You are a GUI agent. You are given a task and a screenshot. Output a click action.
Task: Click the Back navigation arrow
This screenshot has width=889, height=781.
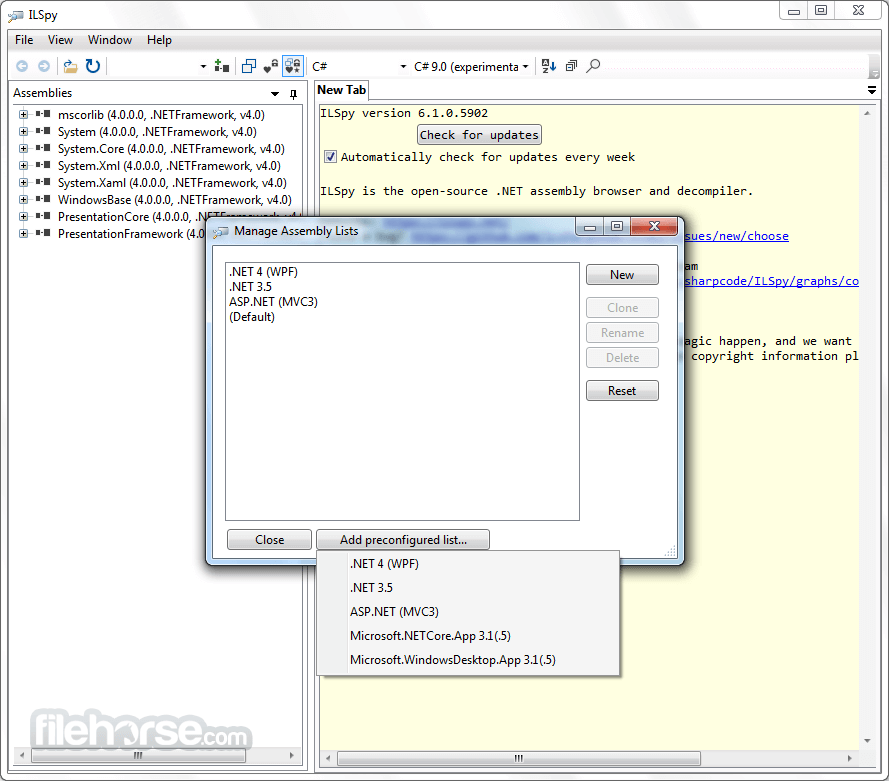tap(22, 66)
